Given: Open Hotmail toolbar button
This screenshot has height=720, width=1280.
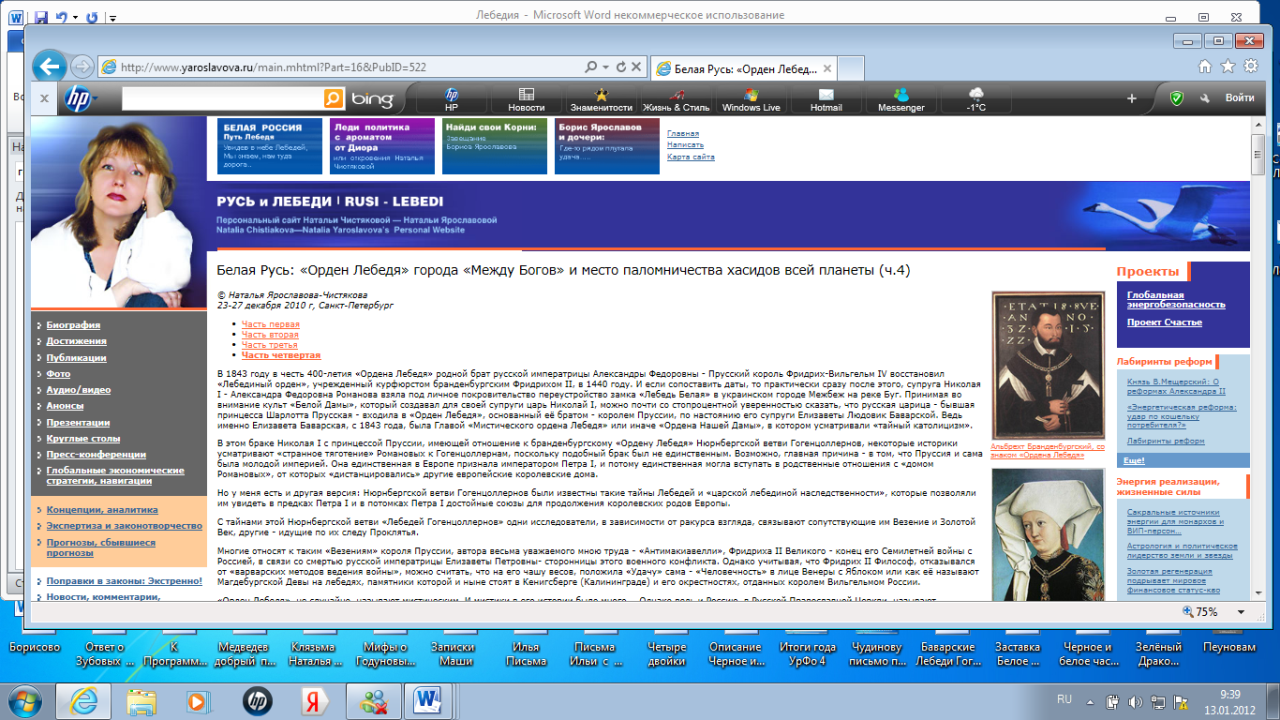Looking at the screenshot, I should pos(826,98).
